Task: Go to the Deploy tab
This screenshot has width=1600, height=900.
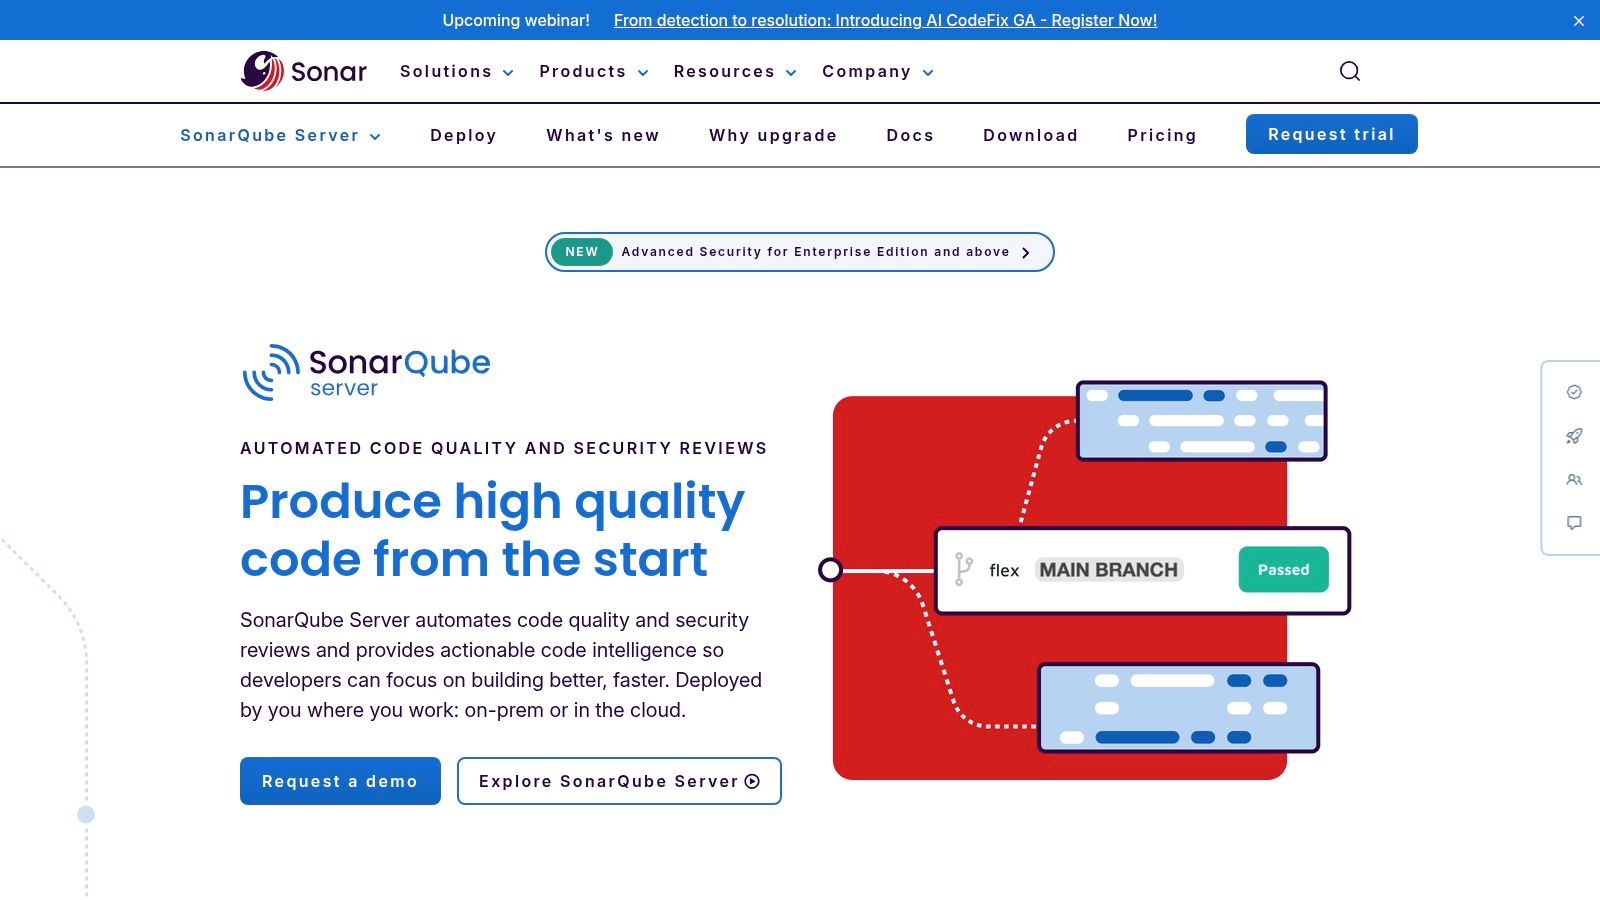Action: coord(463,136)
